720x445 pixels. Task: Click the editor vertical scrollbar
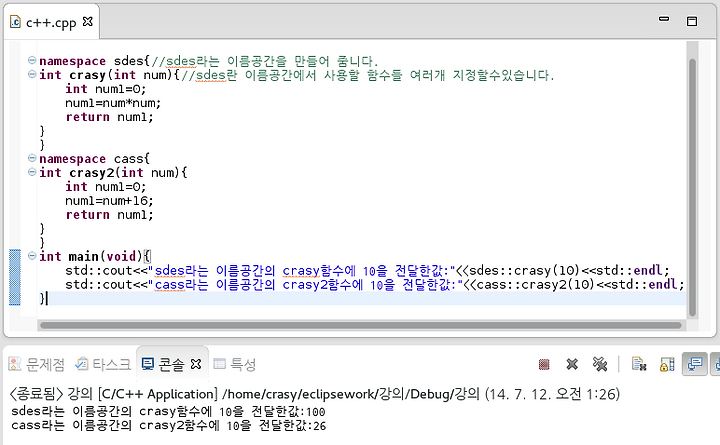(x=692, y=187)
